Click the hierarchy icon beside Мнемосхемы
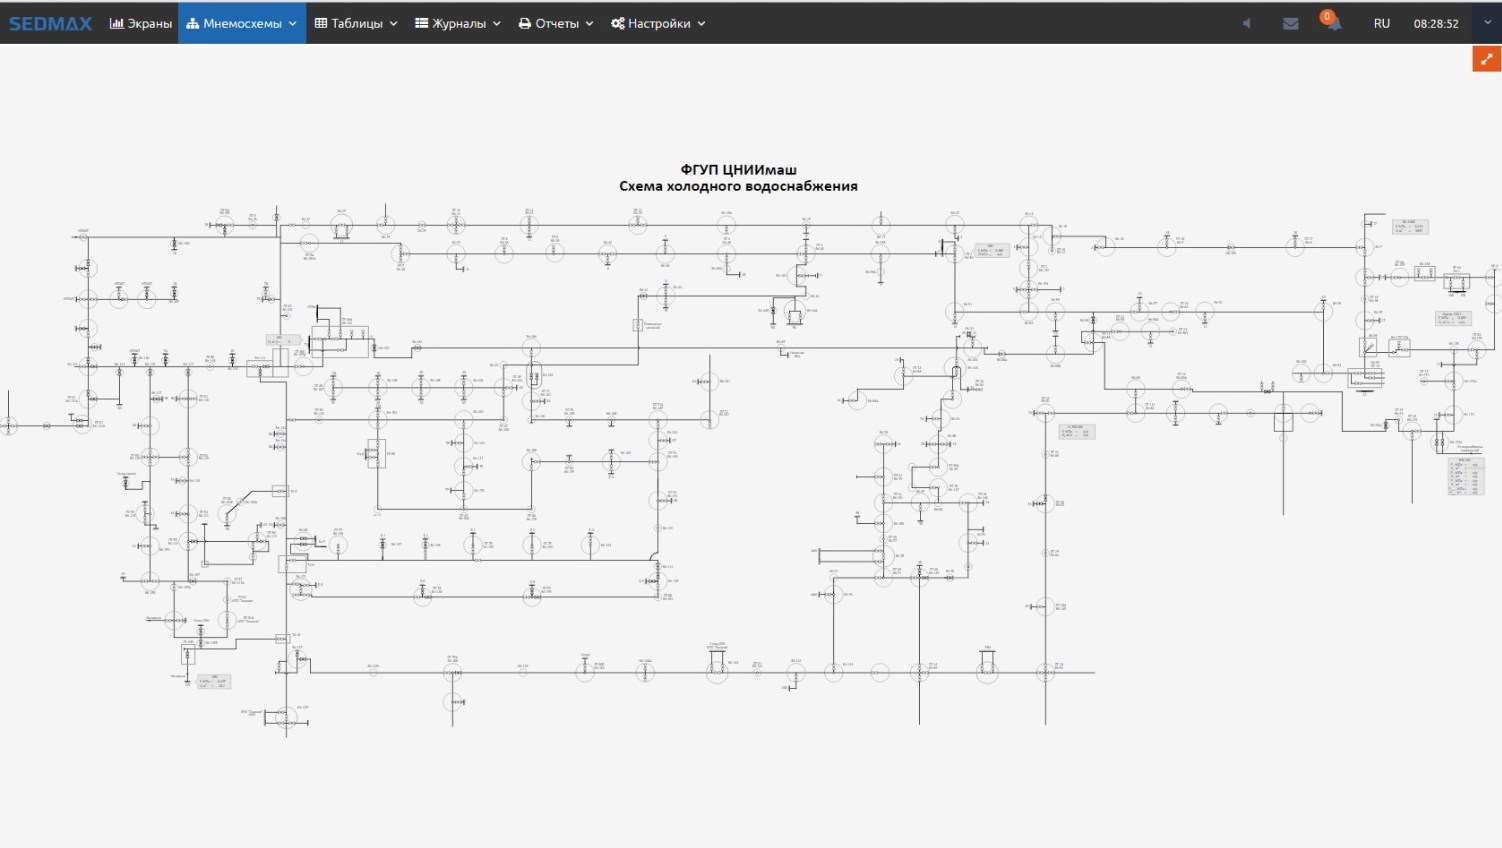Screen dimensions: 1502x848 coord(193,23)
